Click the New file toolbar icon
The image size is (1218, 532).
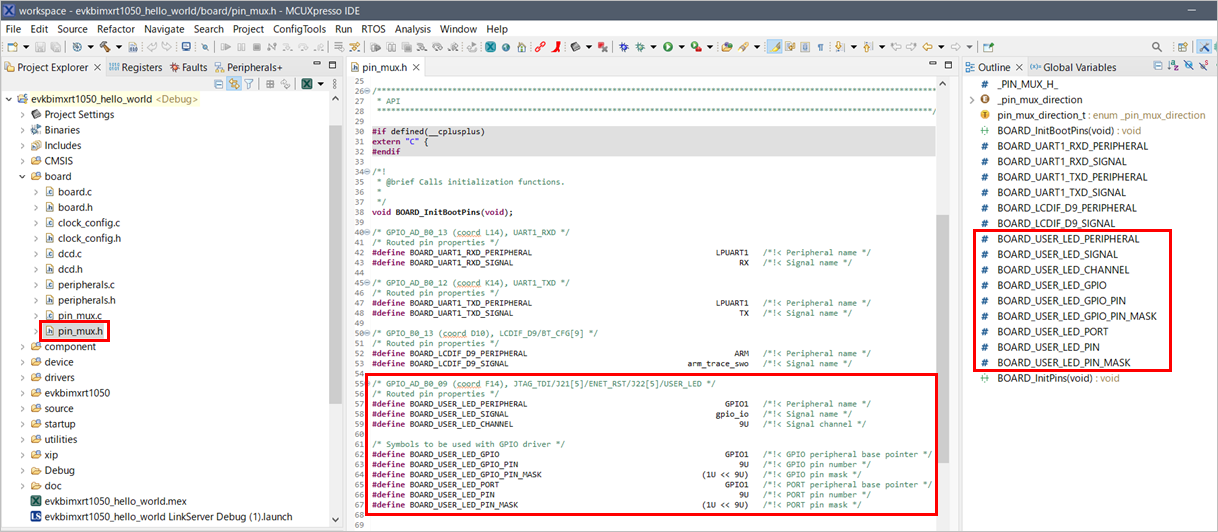12,46
